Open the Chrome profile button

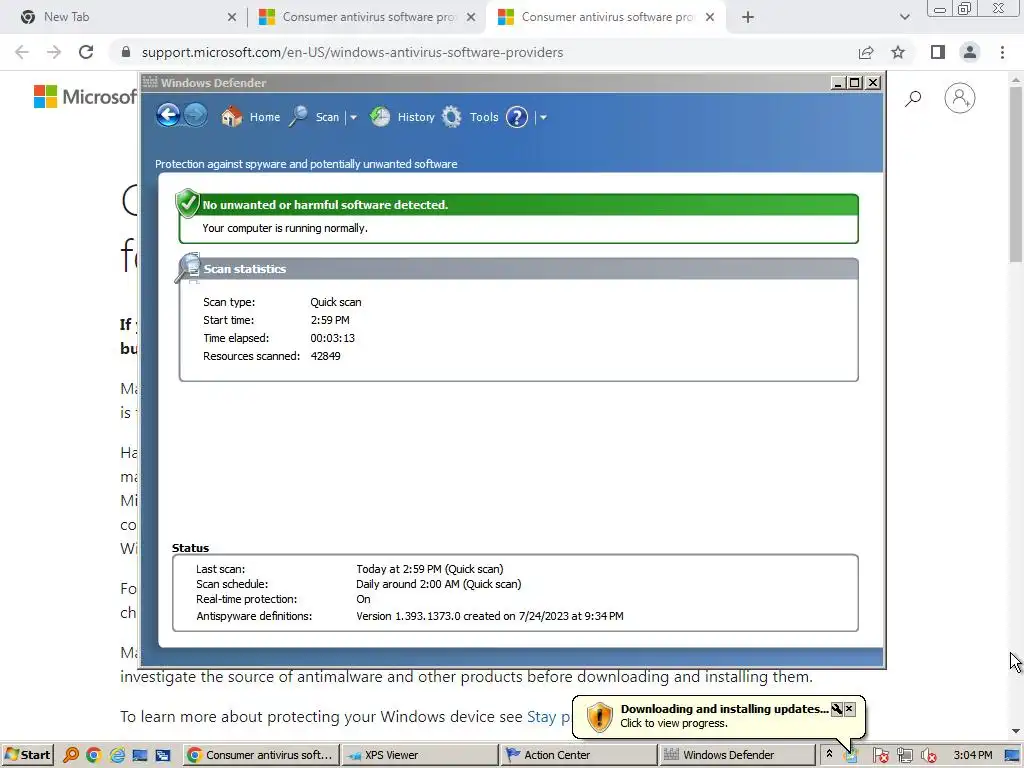point(970,52)
